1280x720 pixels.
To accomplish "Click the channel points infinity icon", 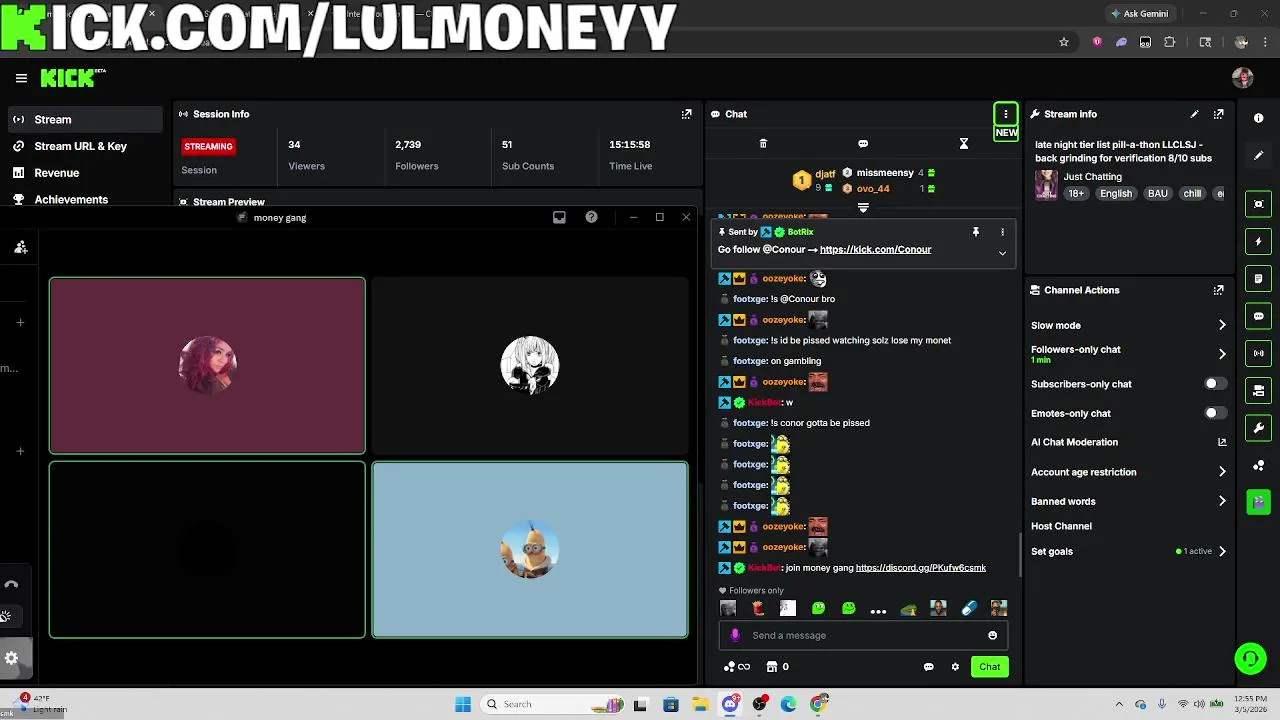I will (737, 667).
